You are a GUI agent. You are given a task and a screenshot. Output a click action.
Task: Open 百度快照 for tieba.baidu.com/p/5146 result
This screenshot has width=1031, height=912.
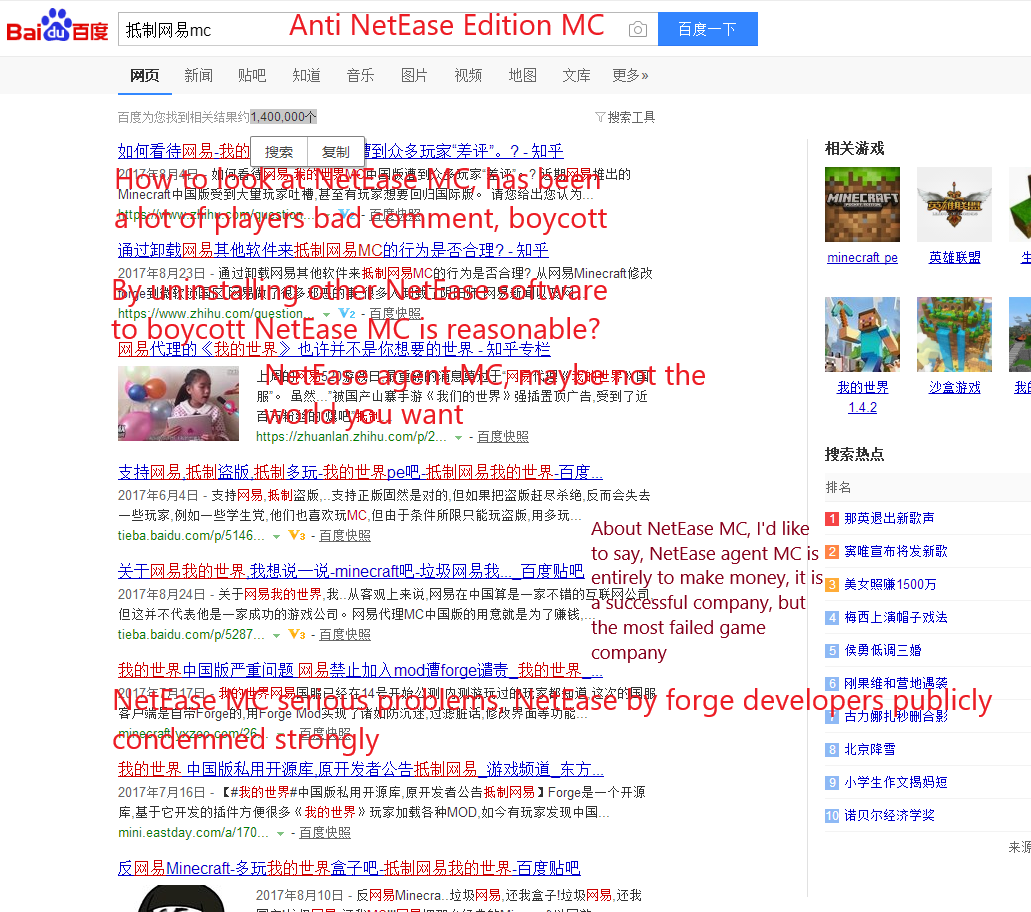tap(345, 536)
